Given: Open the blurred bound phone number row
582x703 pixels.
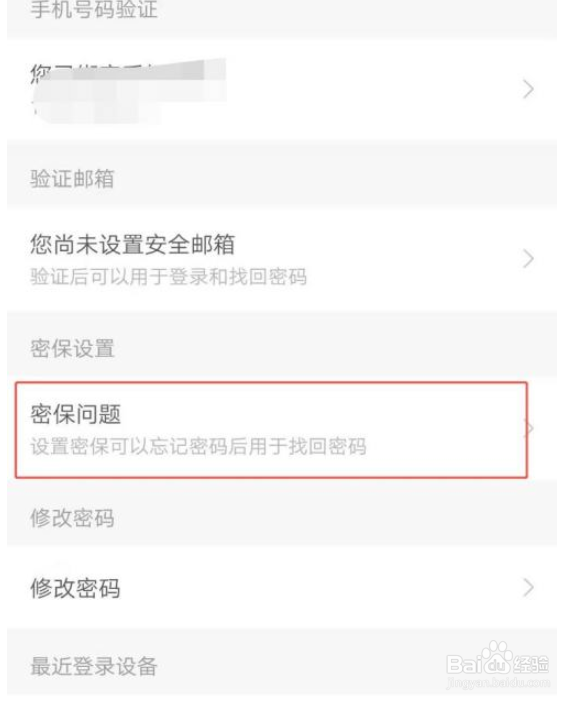Looking at the screenshot, I should pos(282,89).
